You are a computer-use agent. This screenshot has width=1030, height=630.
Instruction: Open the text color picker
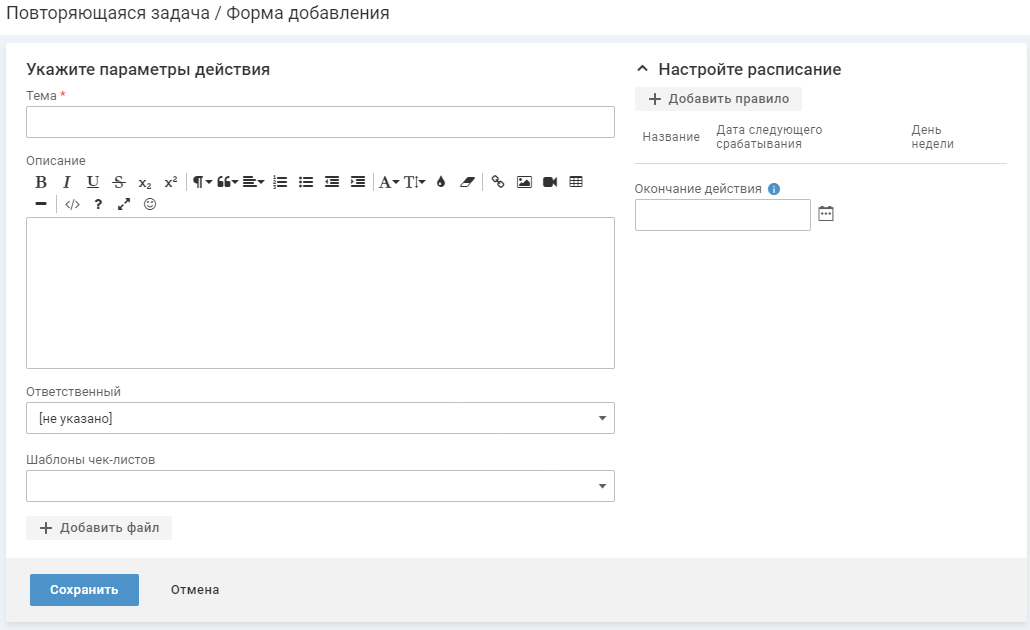point(440,182)
